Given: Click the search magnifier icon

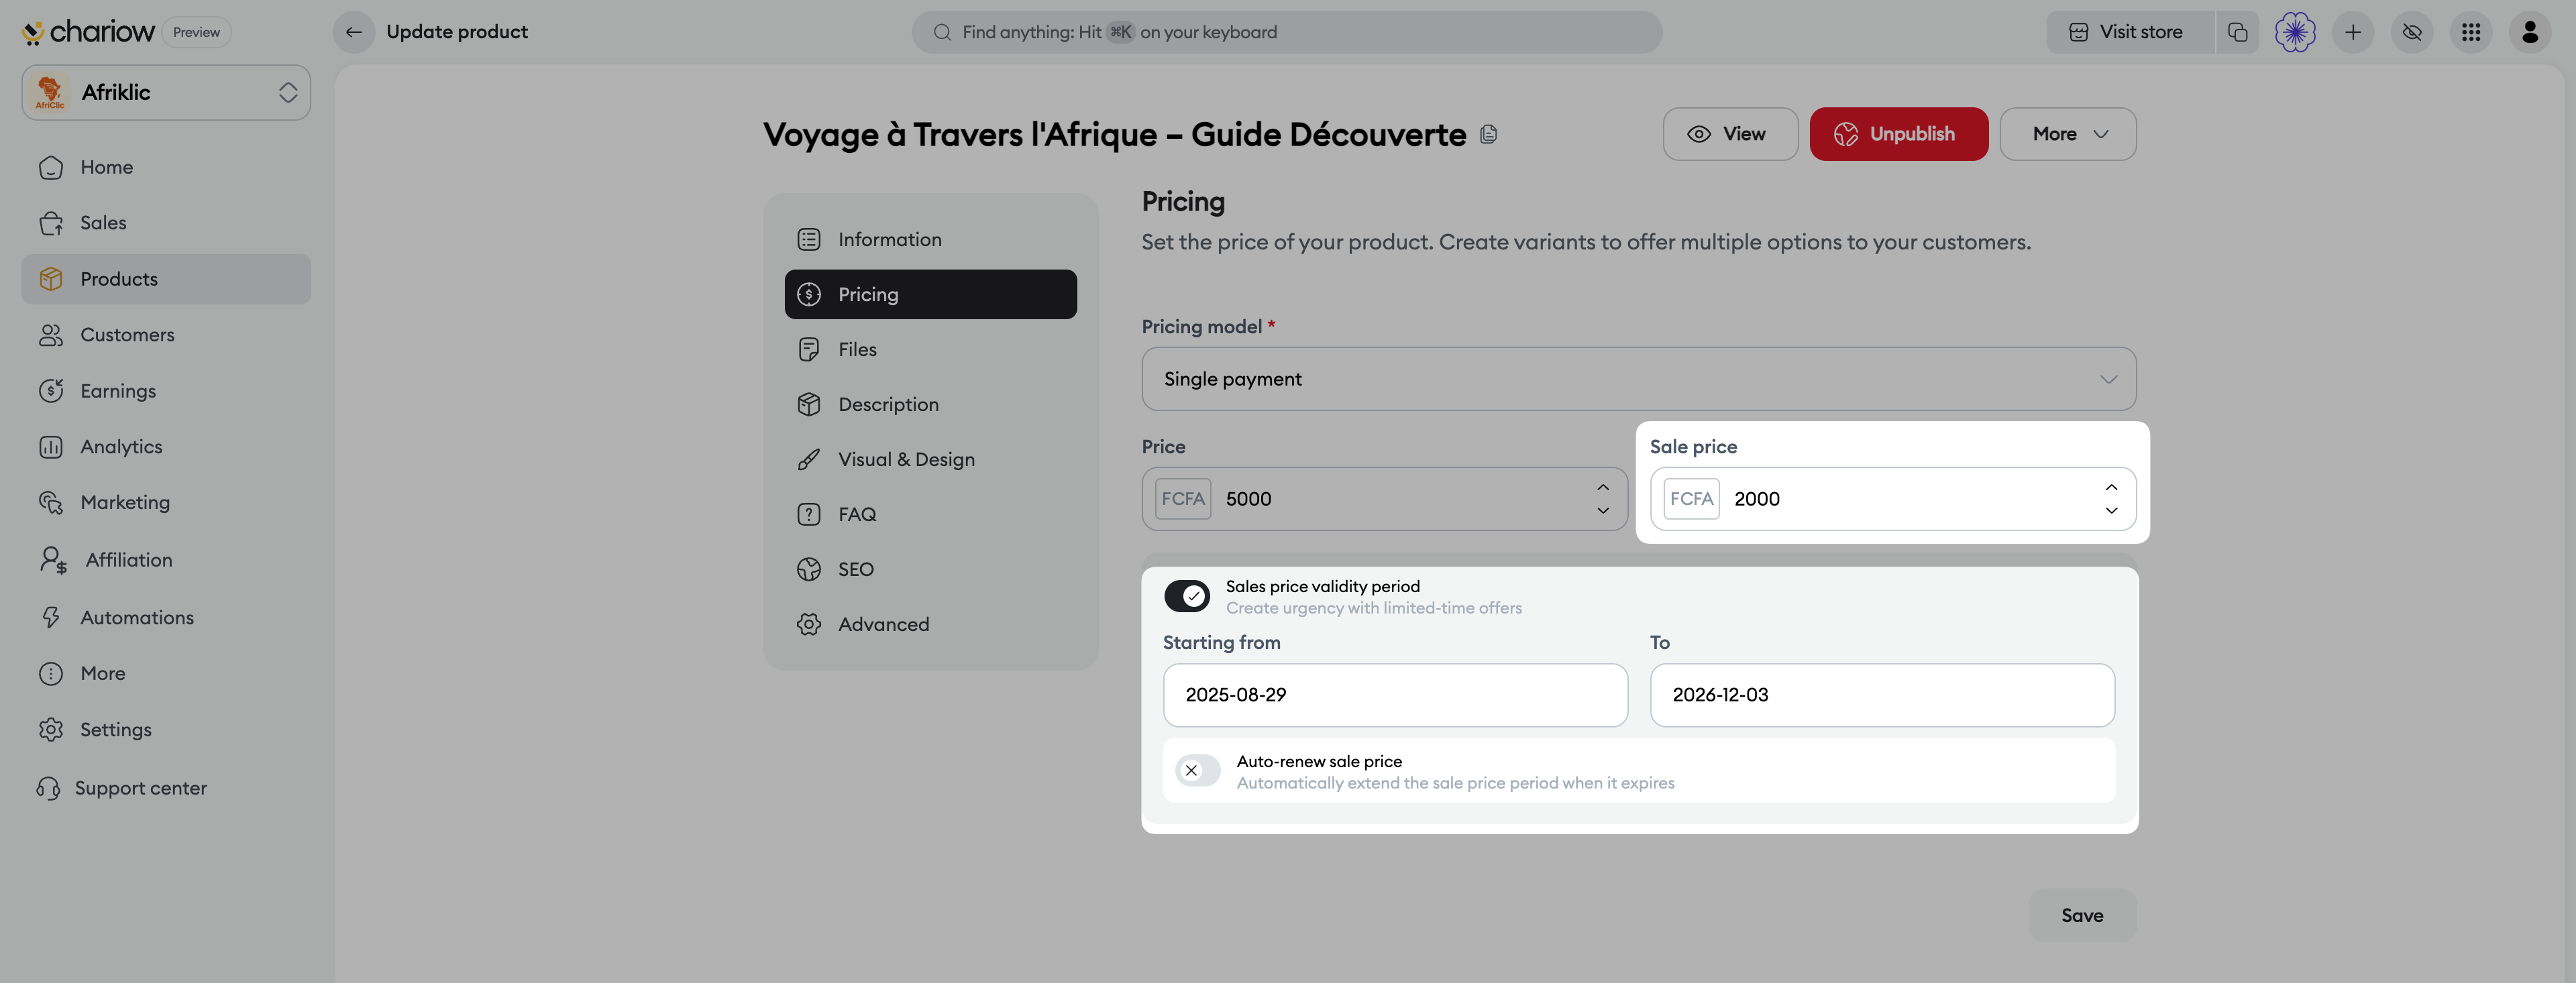Looking at the screenshot, I should coord(942,32).
